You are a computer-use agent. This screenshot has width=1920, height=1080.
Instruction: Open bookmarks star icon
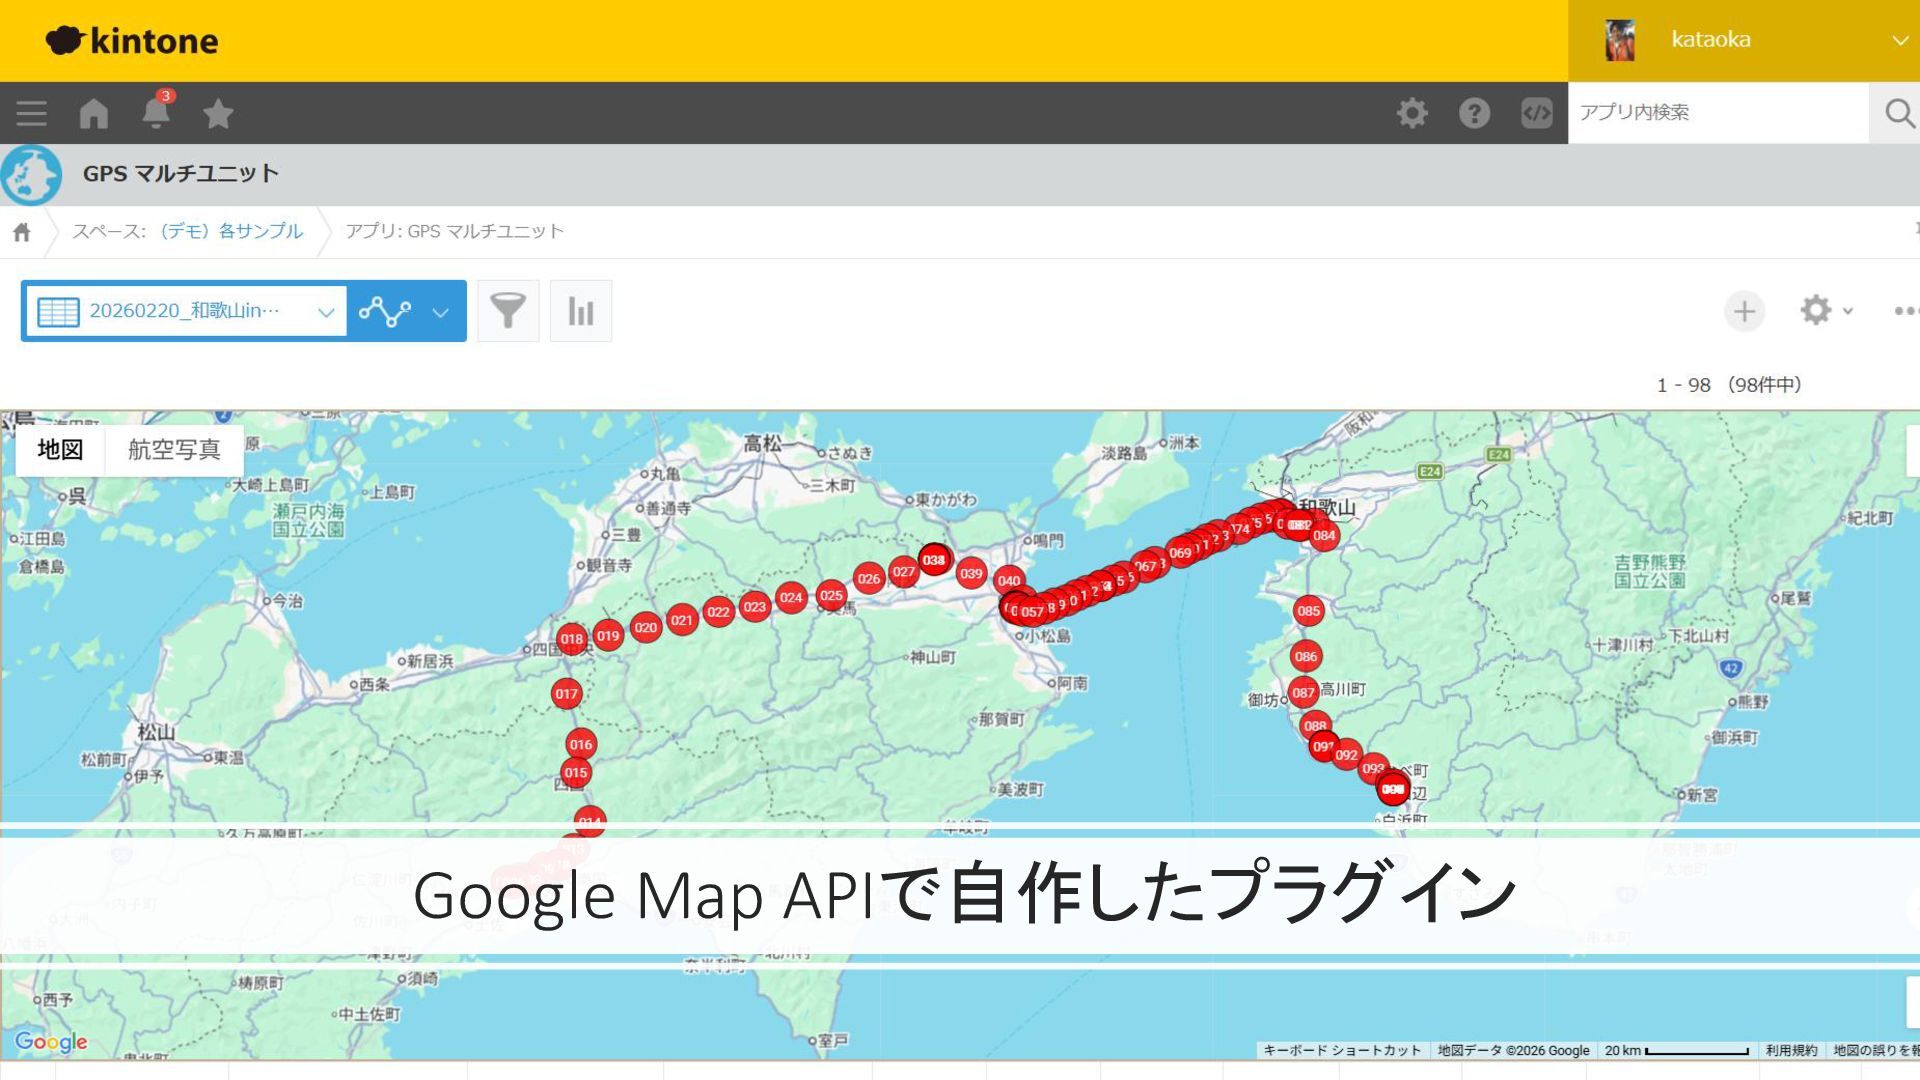click(218, 113)
